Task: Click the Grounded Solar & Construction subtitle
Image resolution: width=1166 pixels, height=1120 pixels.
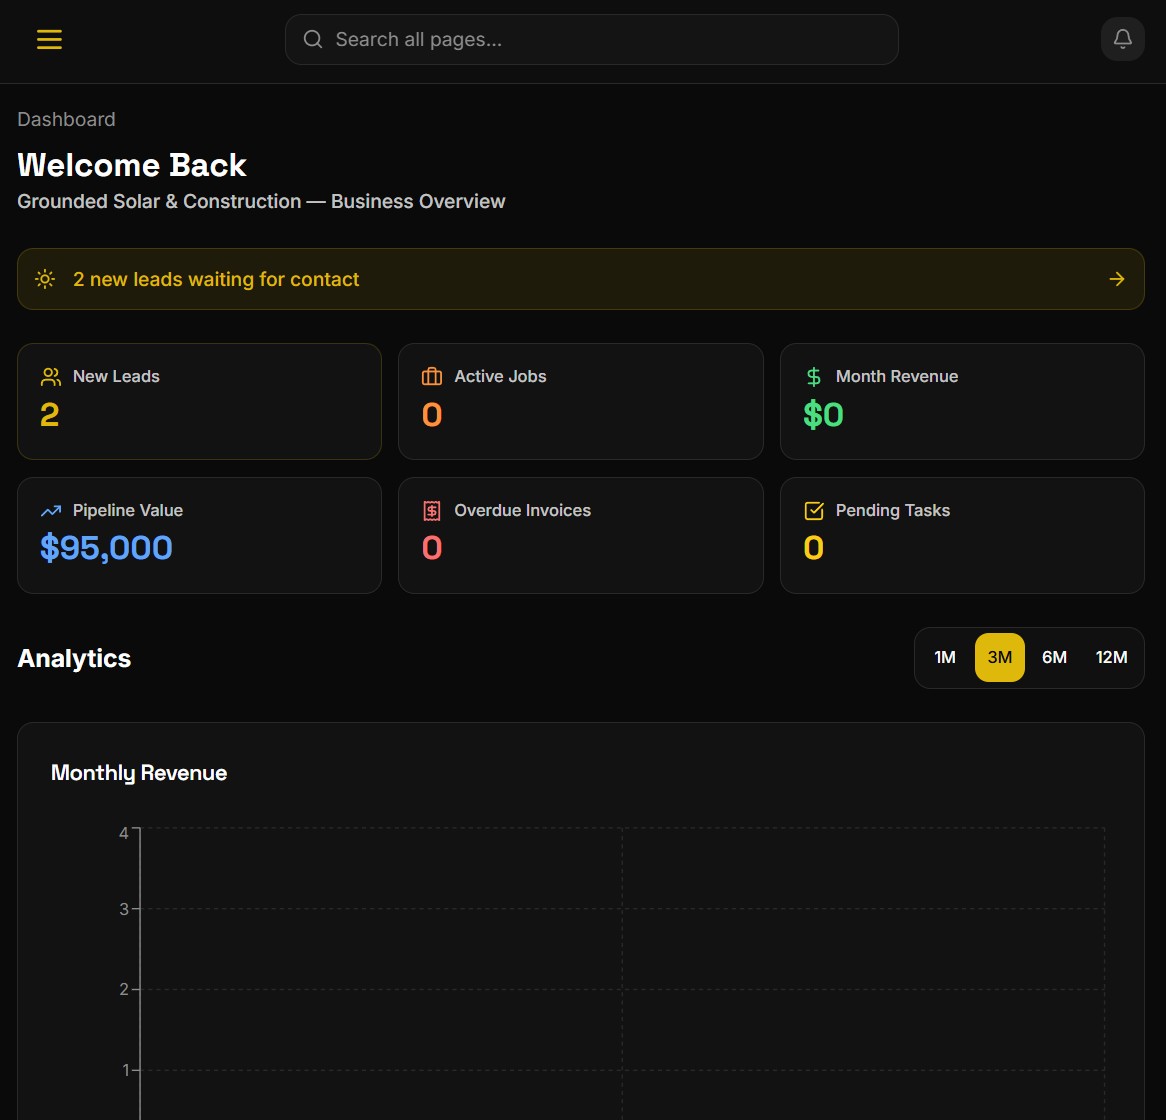Action: pyautogui.click(x=261, y=202)
